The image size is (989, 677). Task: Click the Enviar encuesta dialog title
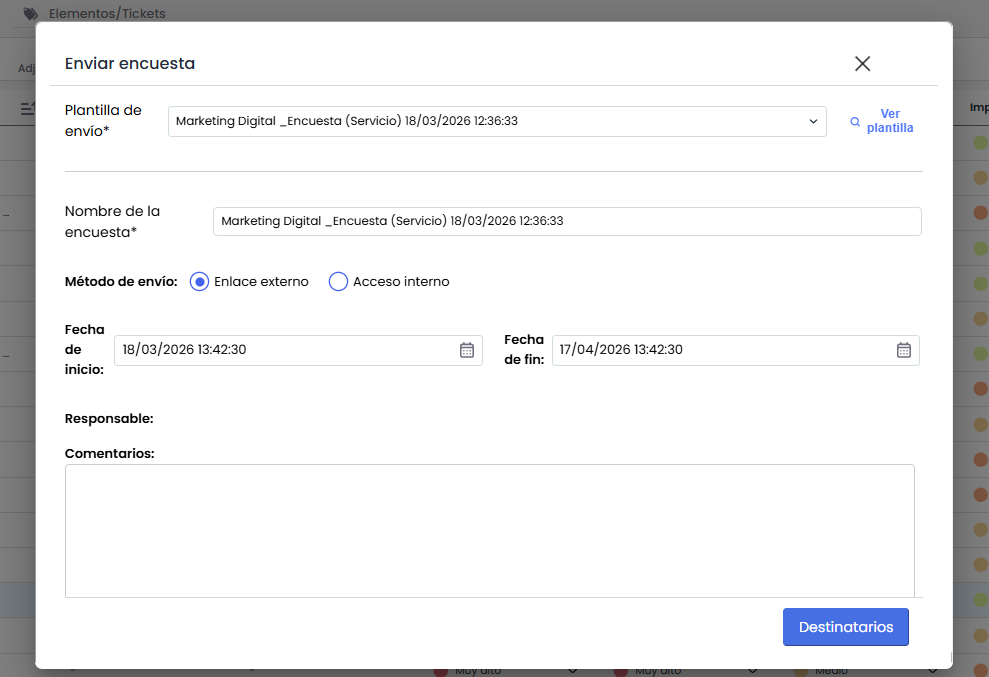tap(130, 64)
